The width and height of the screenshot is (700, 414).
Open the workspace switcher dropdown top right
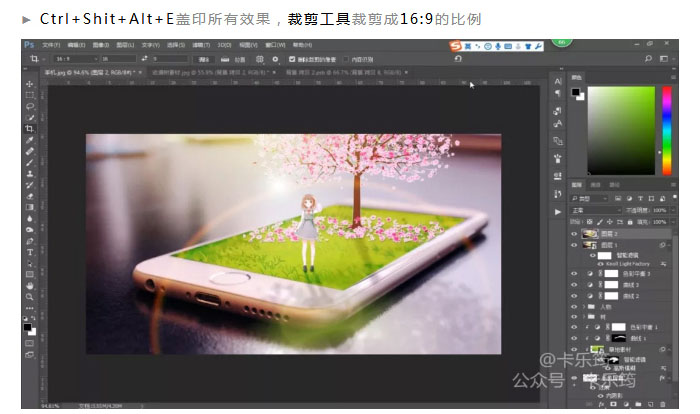pyautogui.click(x=665, y=59)
